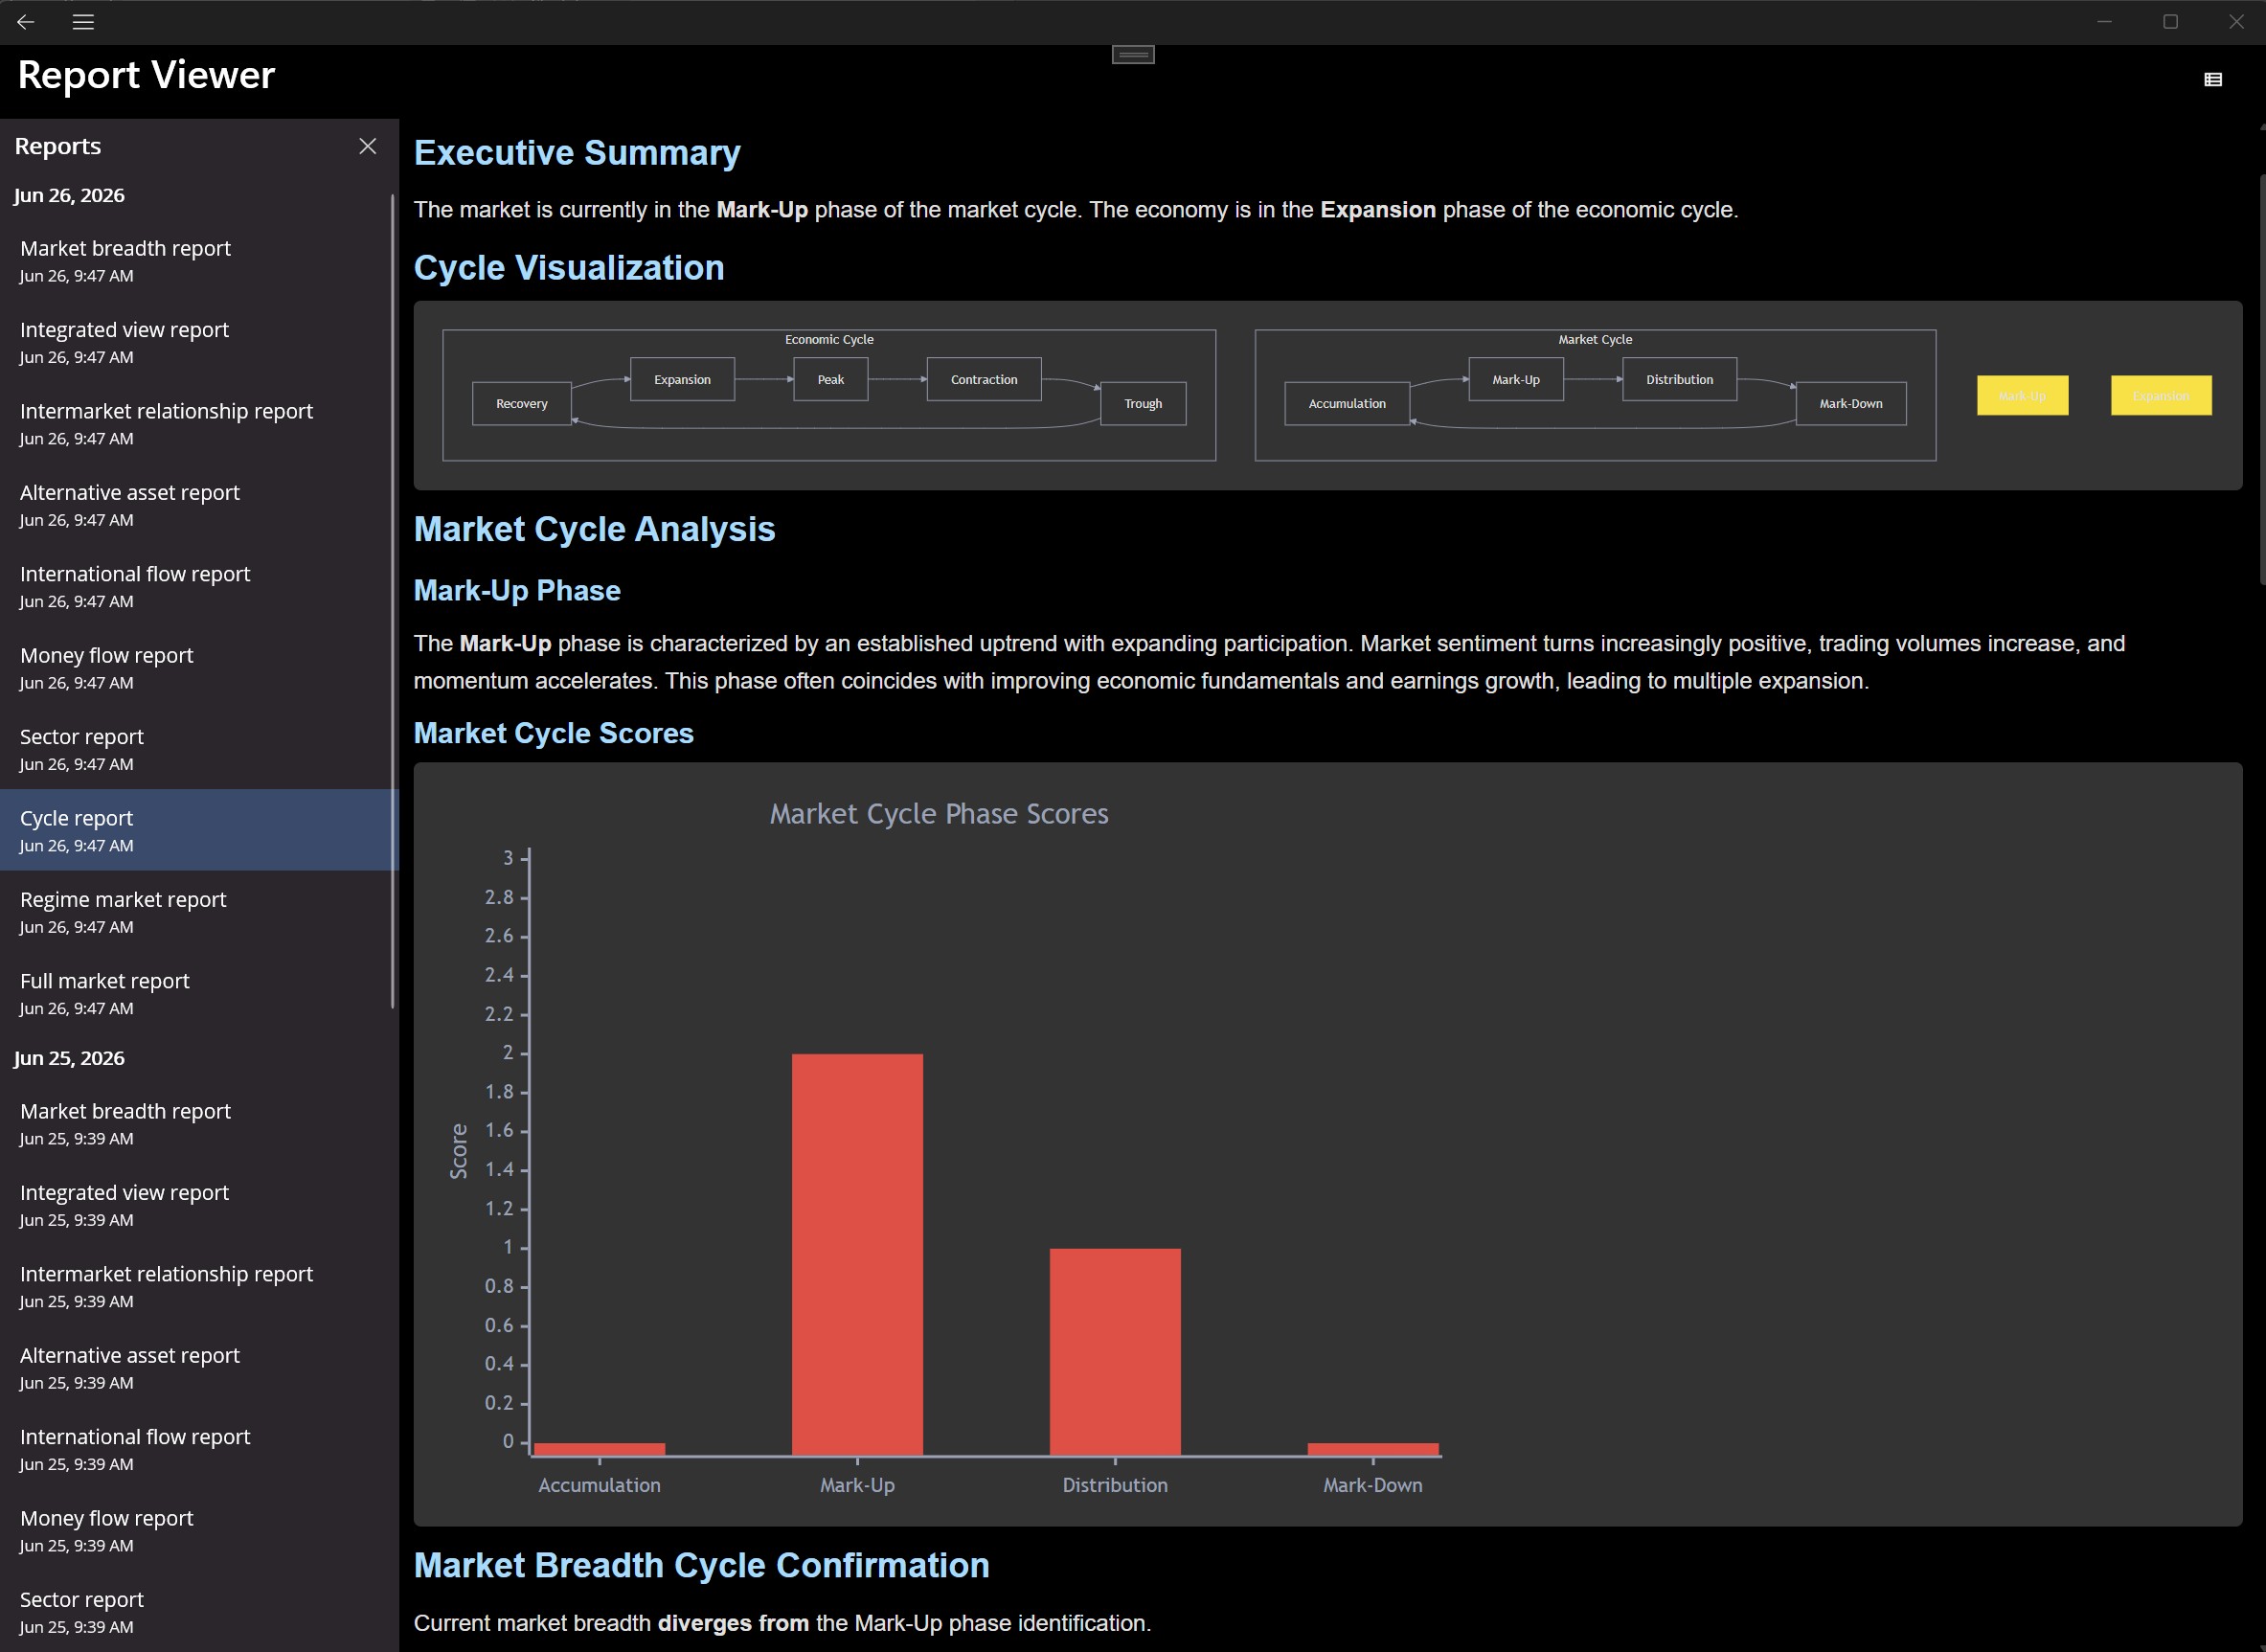Click the reports list scrollbar
Image resolution: width=2266 pixels, height=1652 pixels.
pos(393,600)
